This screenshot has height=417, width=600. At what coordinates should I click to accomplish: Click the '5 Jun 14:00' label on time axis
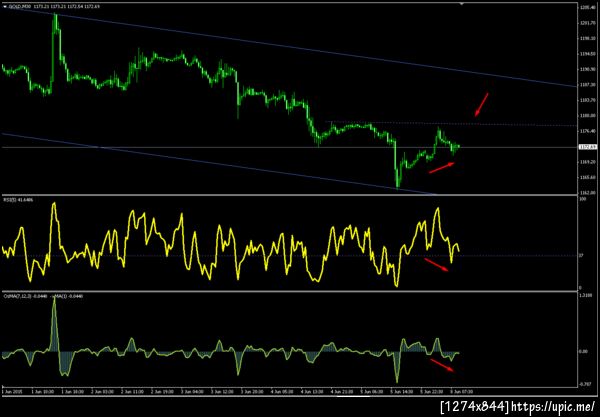(x=401, y=392)
